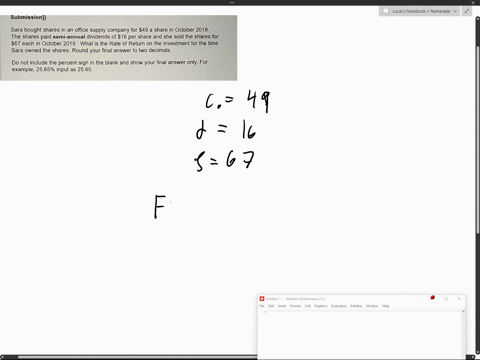Click the Mathematica scrollbar up arrow
This screenshot has width=480, height=360.
pyautogui.click(x=463, y=312)
